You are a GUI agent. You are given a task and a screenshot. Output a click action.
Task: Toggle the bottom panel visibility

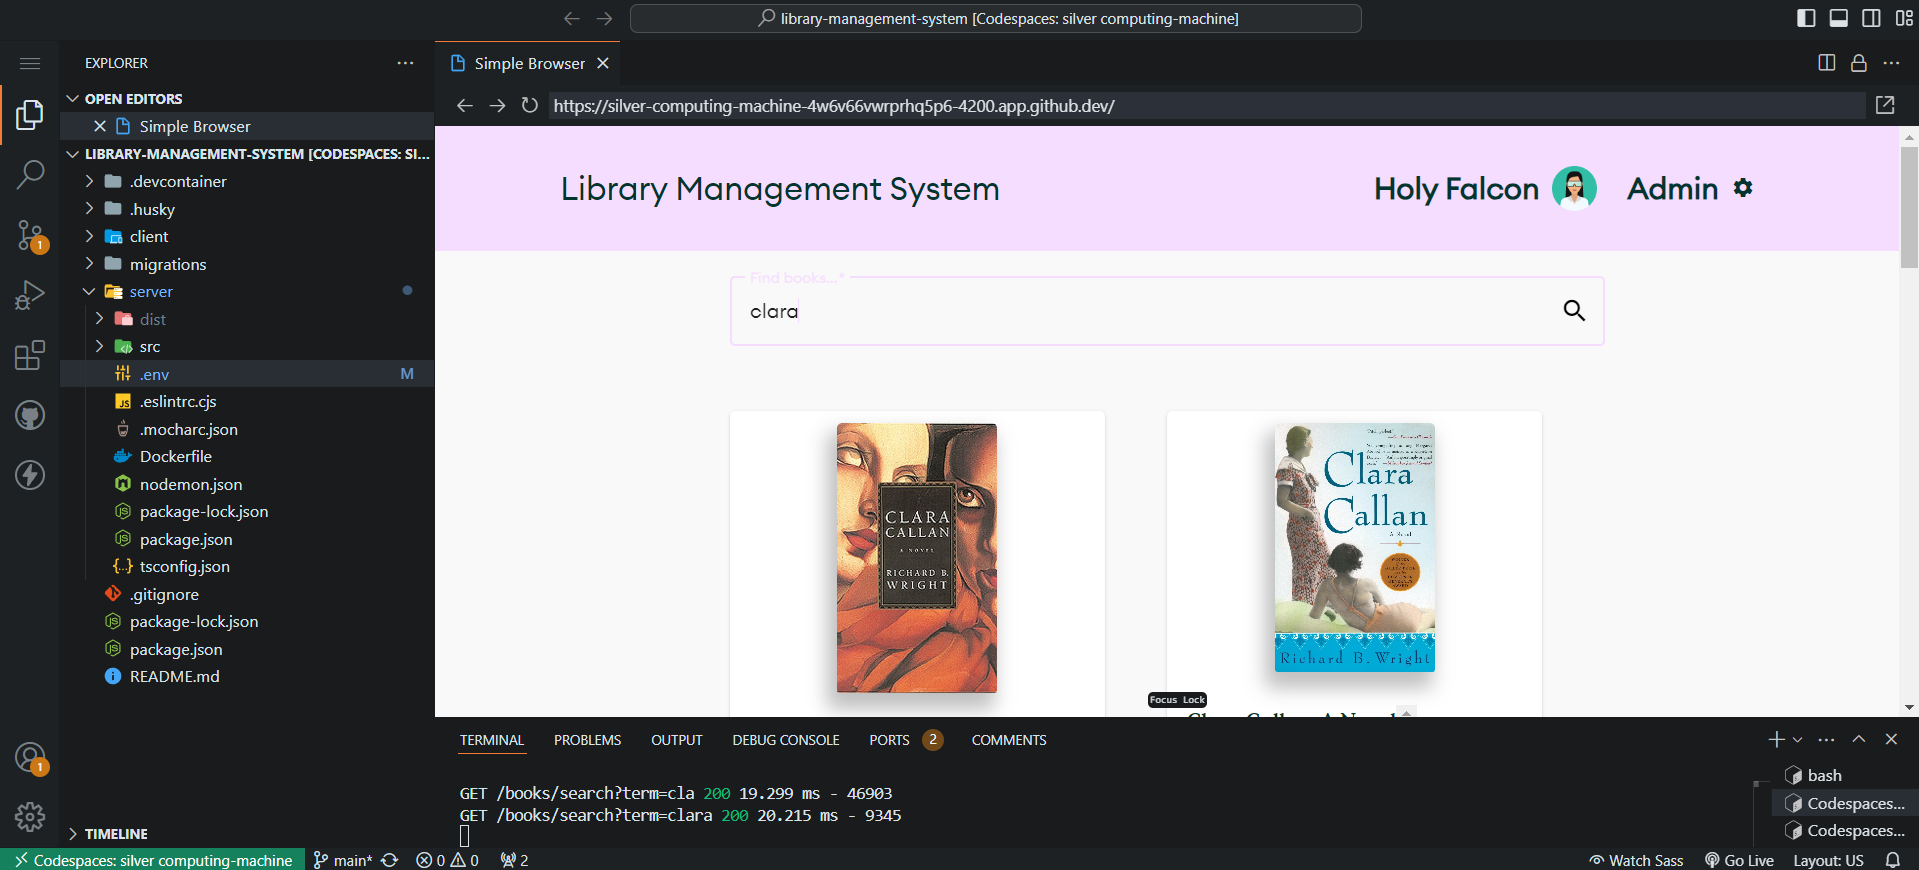[x=1838, y=18]
